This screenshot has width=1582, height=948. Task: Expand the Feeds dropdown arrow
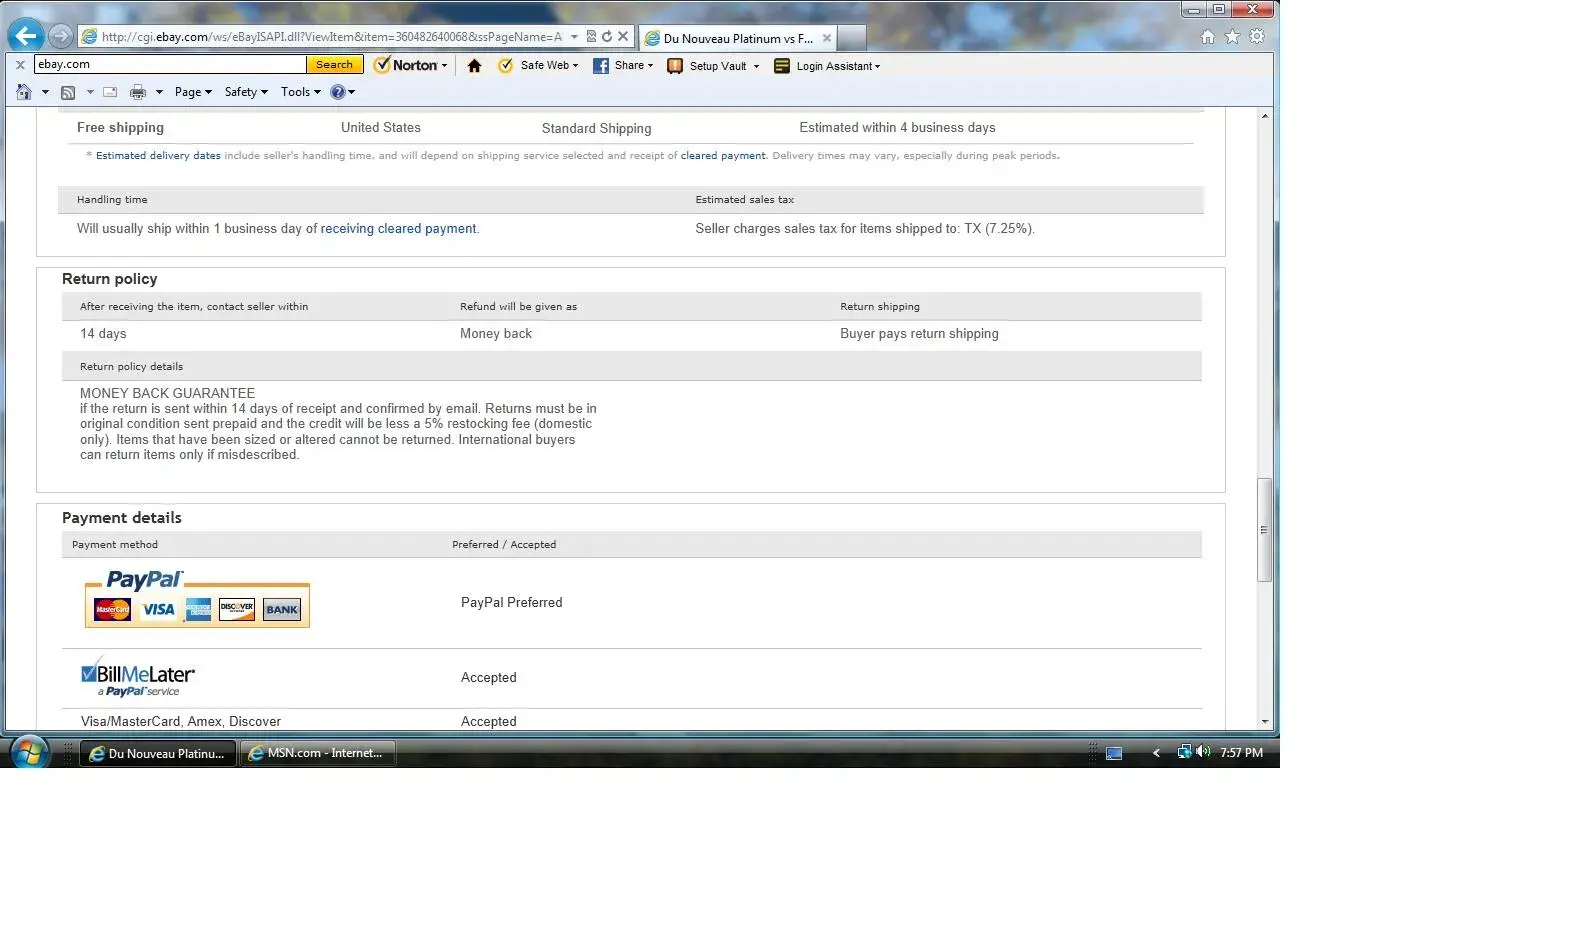(90, 92)
